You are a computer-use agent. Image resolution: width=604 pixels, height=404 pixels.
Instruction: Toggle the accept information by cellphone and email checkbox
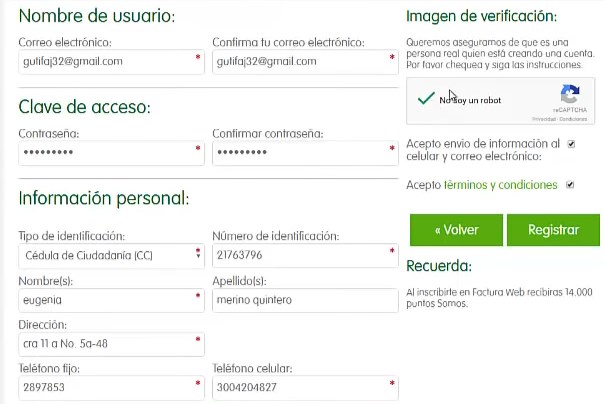[571, 144]
